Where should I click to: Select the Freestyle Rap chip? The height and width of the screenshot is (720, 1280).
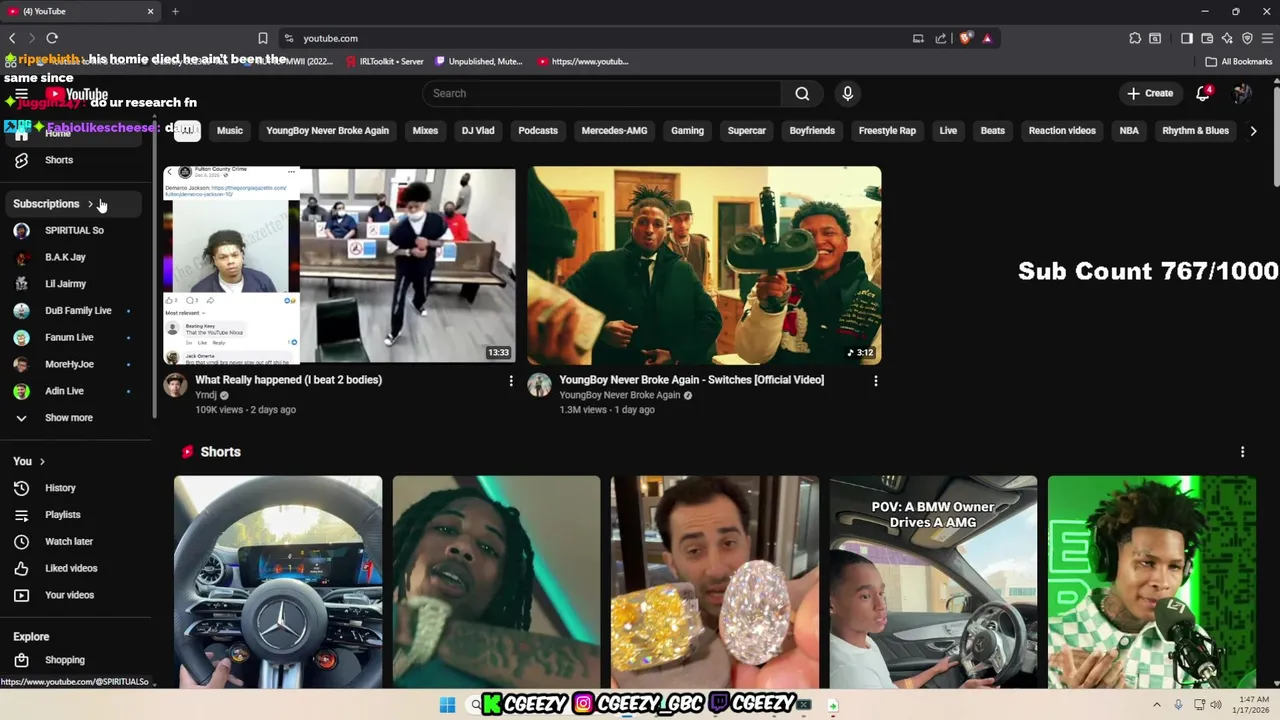click(x=887, y=130)
